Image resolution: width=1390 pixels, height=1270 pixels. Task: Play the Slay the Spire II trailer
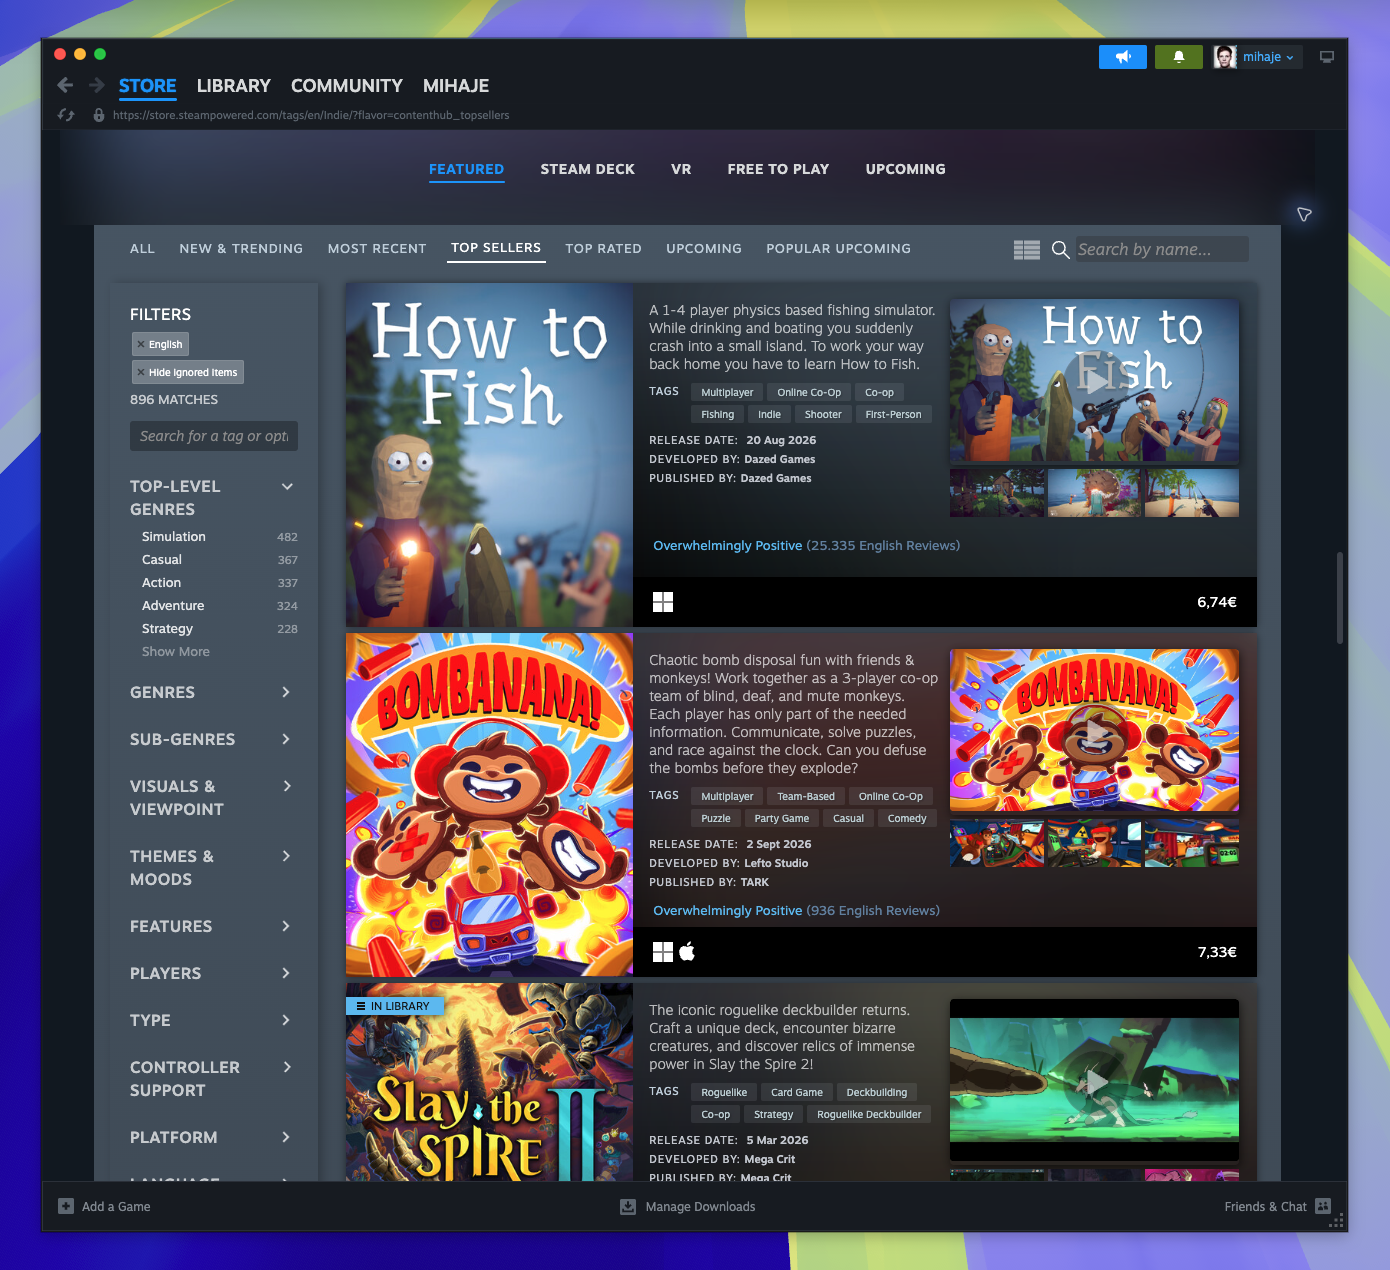[x=1095, y=1081]
